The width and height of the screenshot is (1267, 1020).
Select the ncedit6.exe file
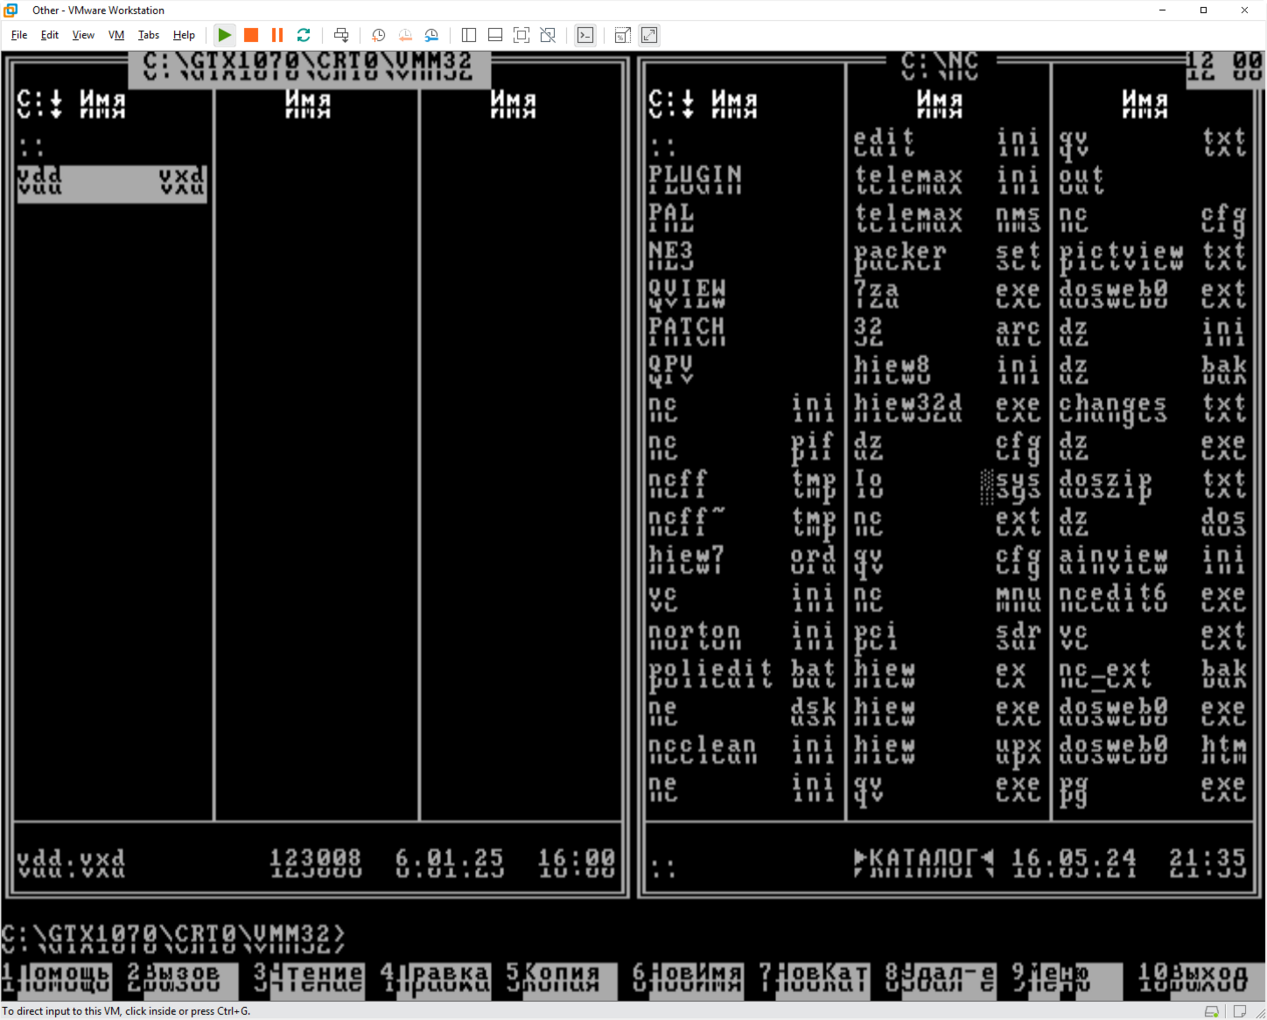(x=1153, y=598)
